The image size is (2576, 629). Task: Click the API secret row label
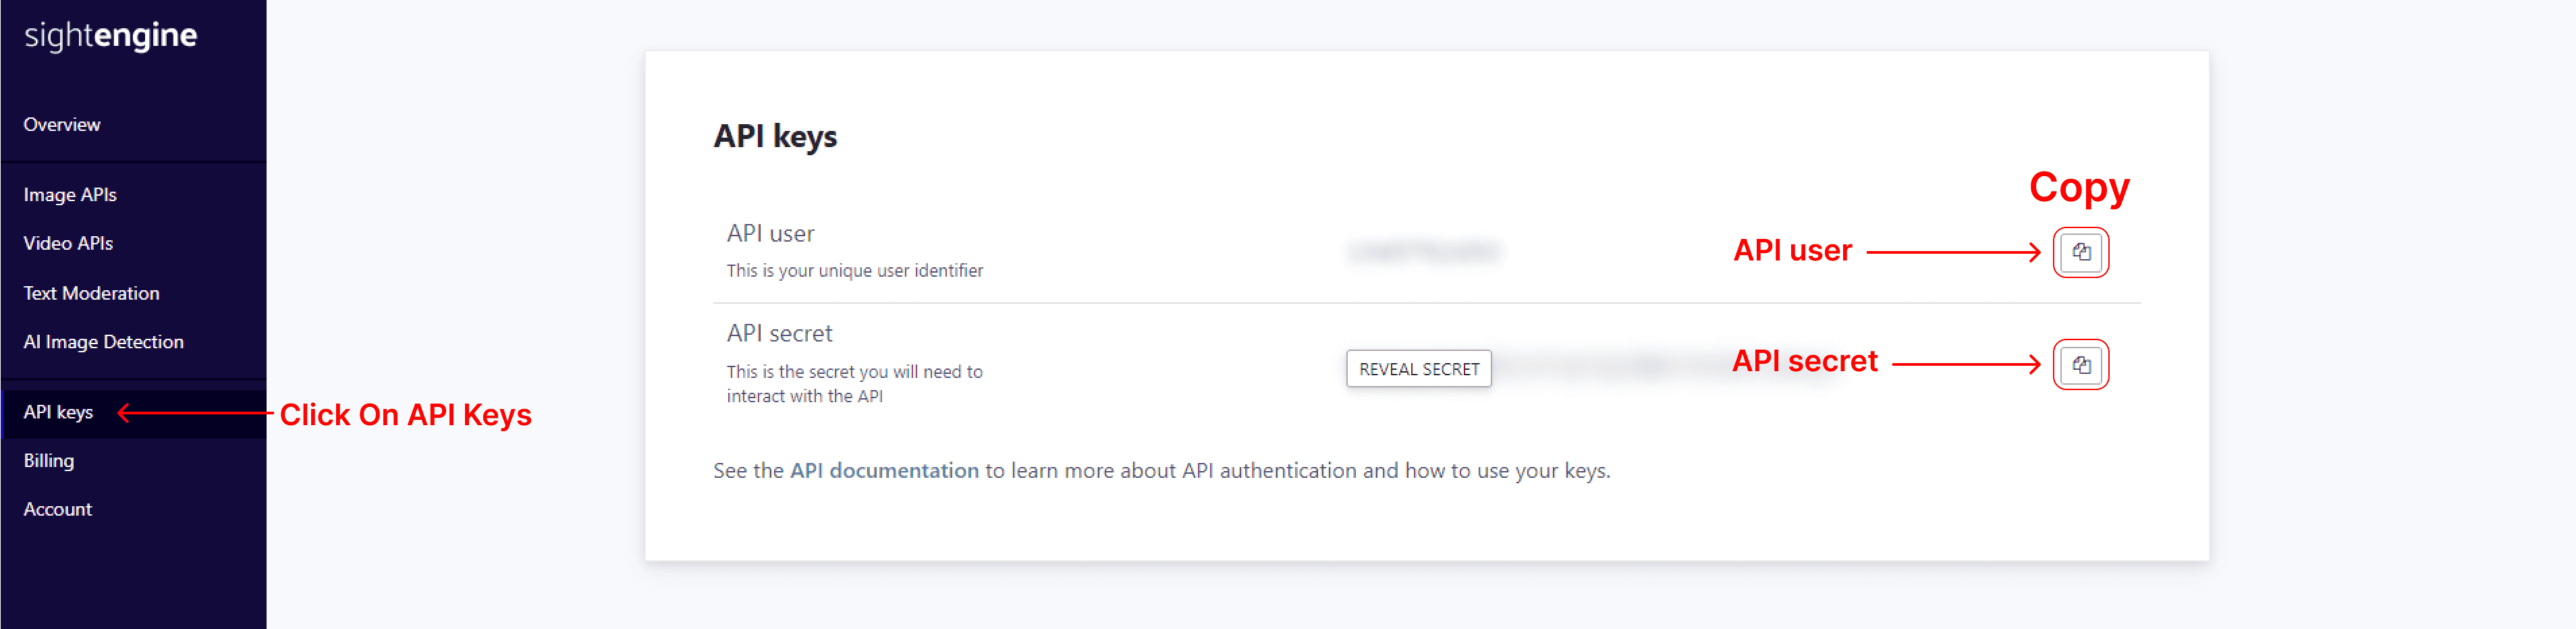[779, 333]
